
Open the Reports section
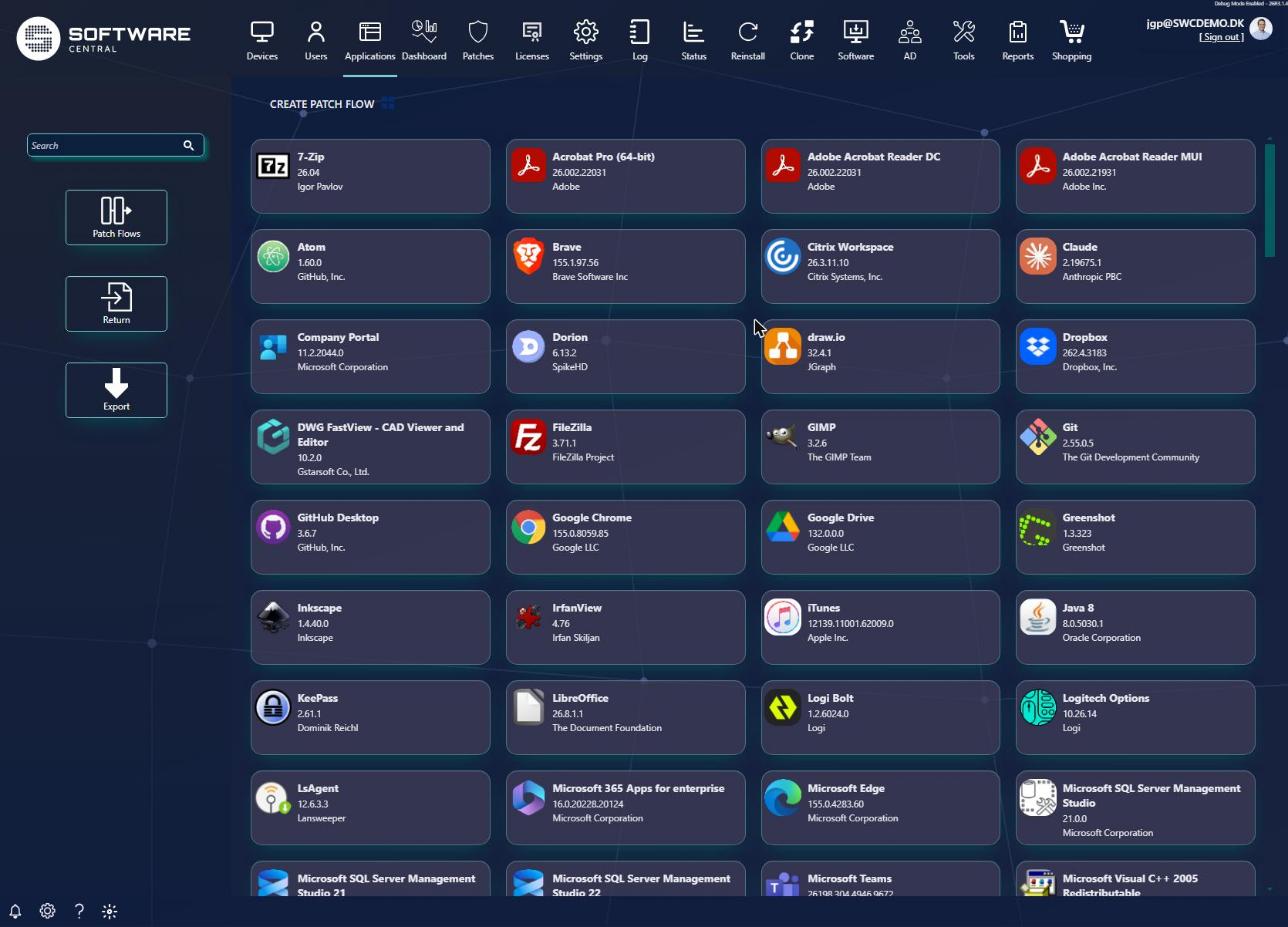(x=1018, y=41)
